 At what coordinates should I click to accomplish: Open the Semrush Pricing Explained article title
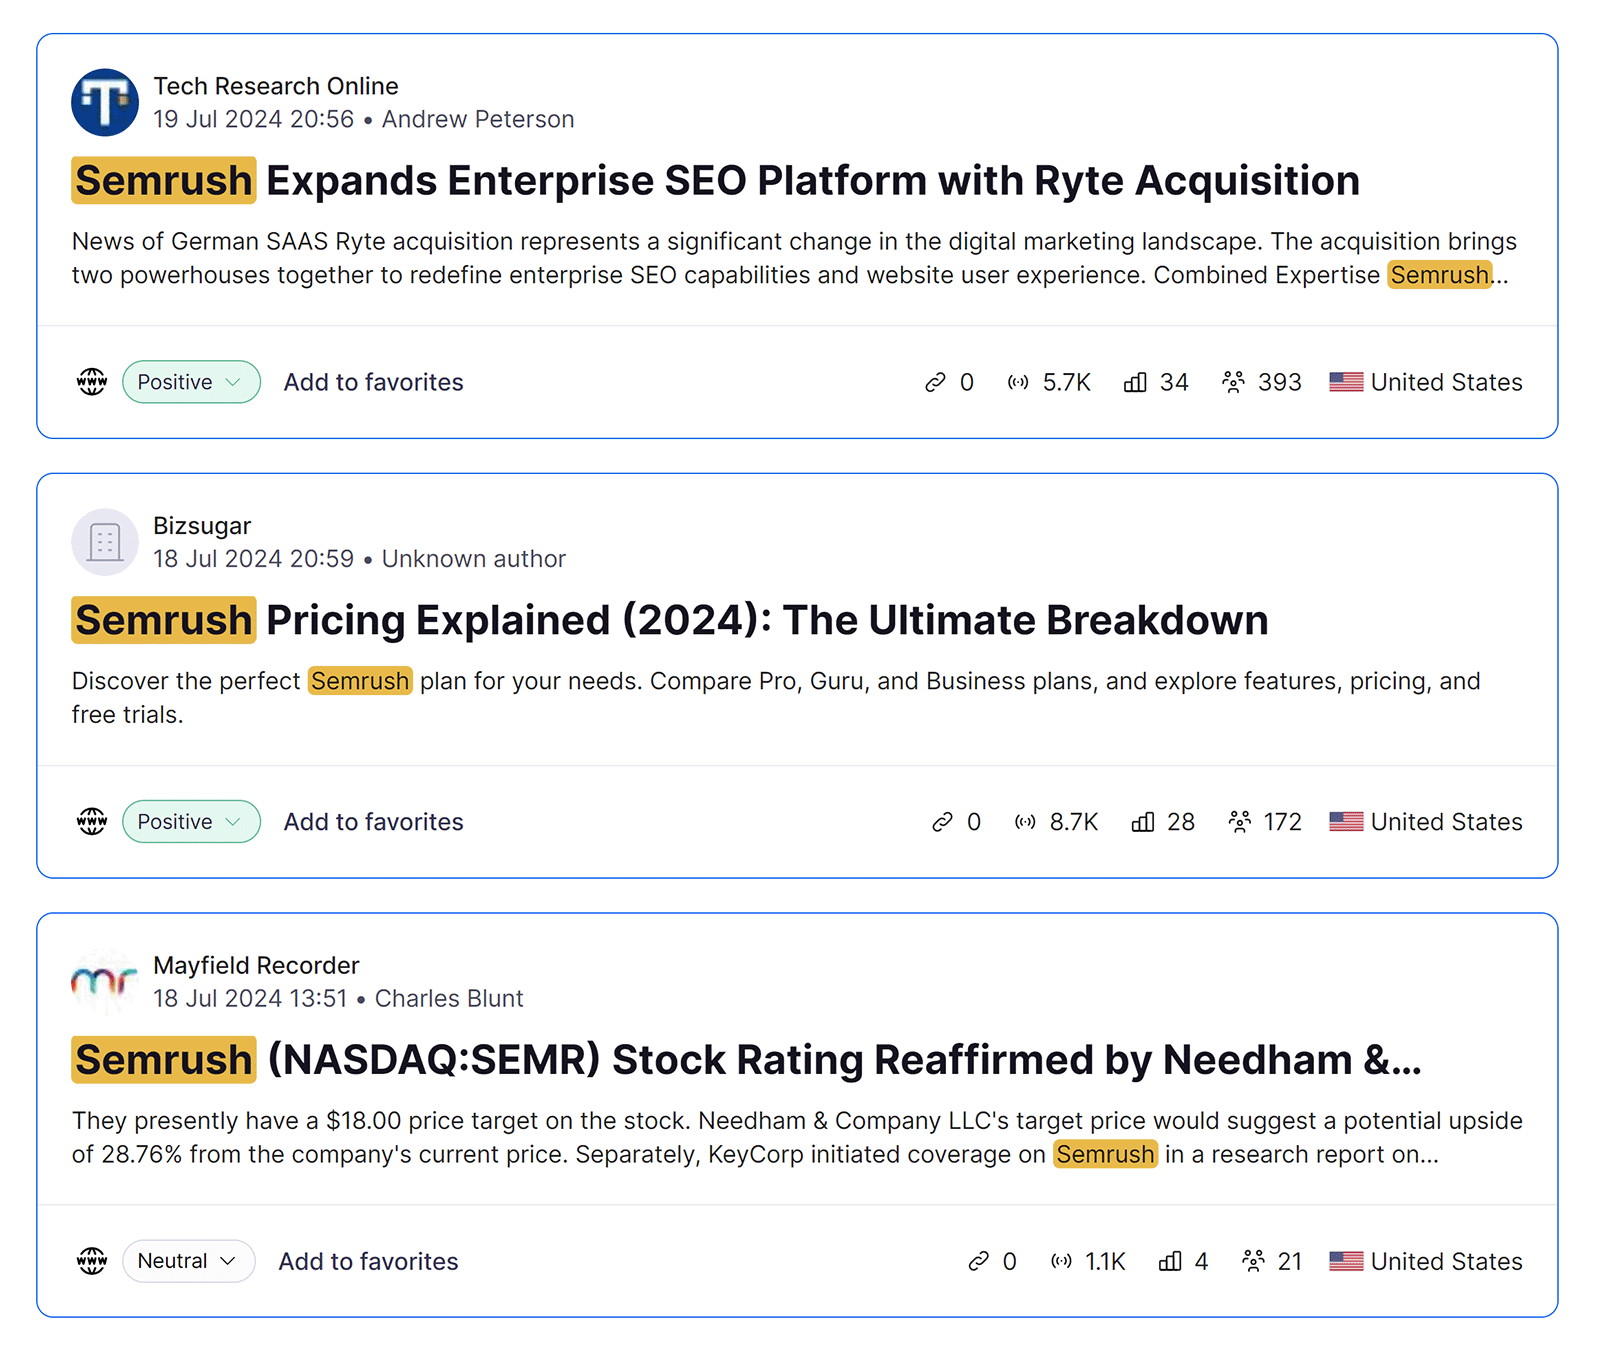[x=669, y=620]
